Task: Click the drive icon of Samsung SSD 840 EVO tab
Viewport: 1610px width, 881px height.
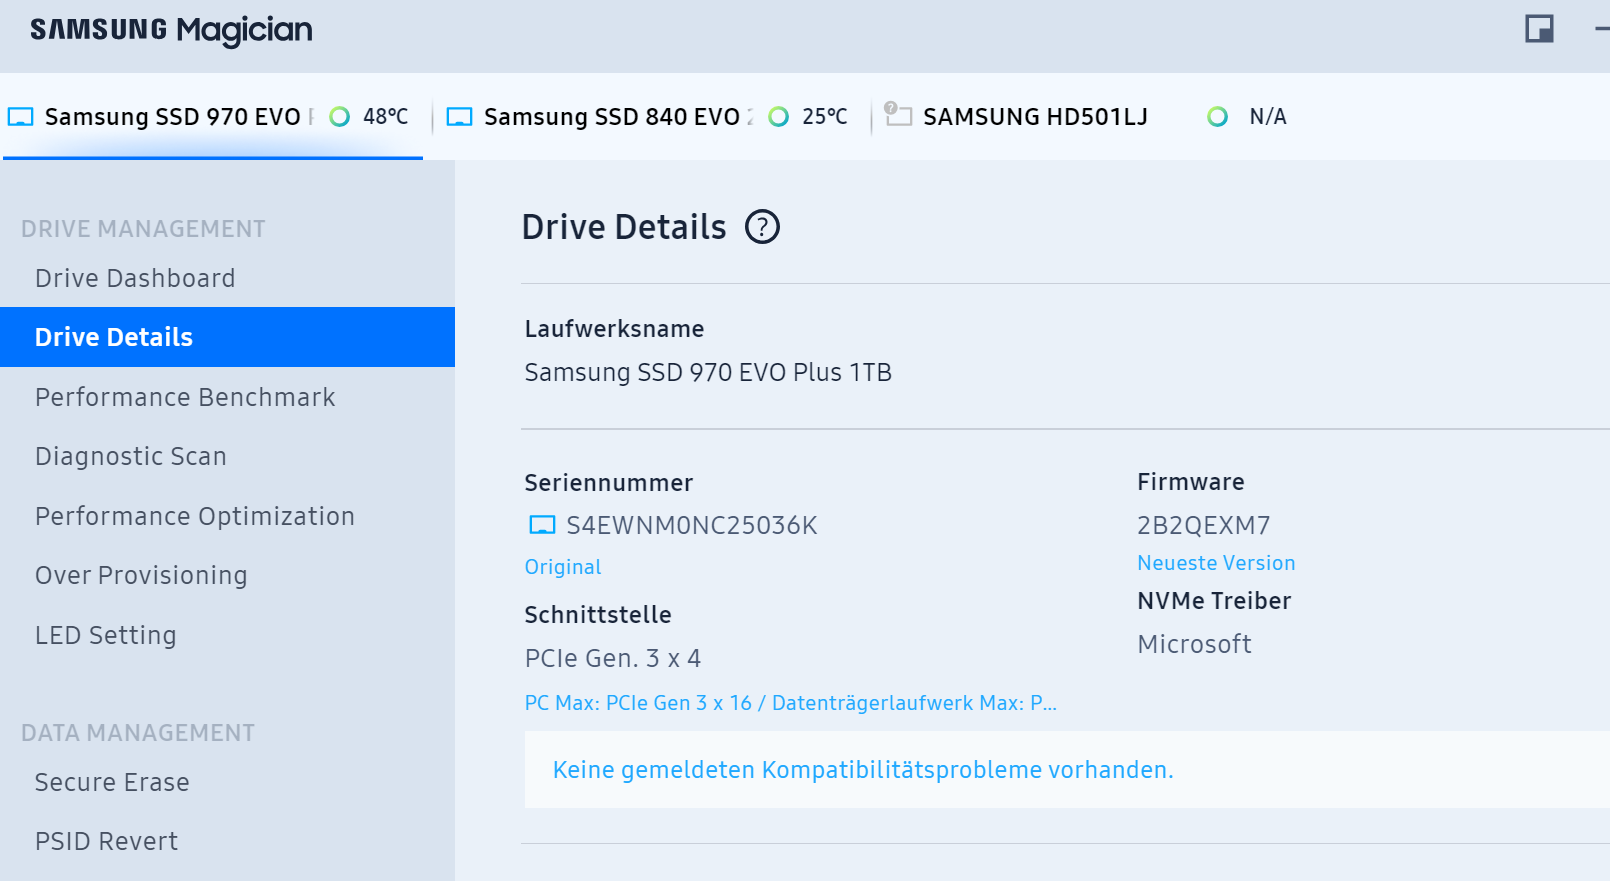Action: tap(459, 117)
